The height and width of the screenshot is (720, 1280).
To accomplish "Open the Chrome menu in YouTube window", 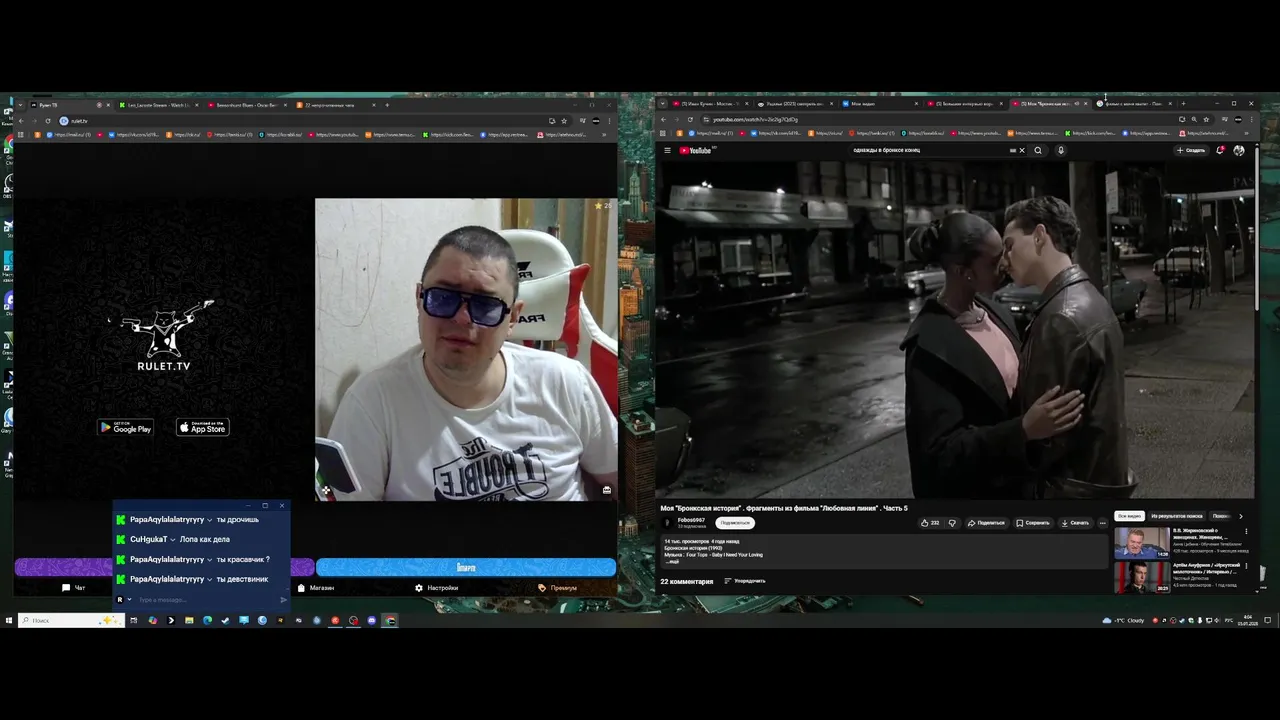I will [1251, 120].
